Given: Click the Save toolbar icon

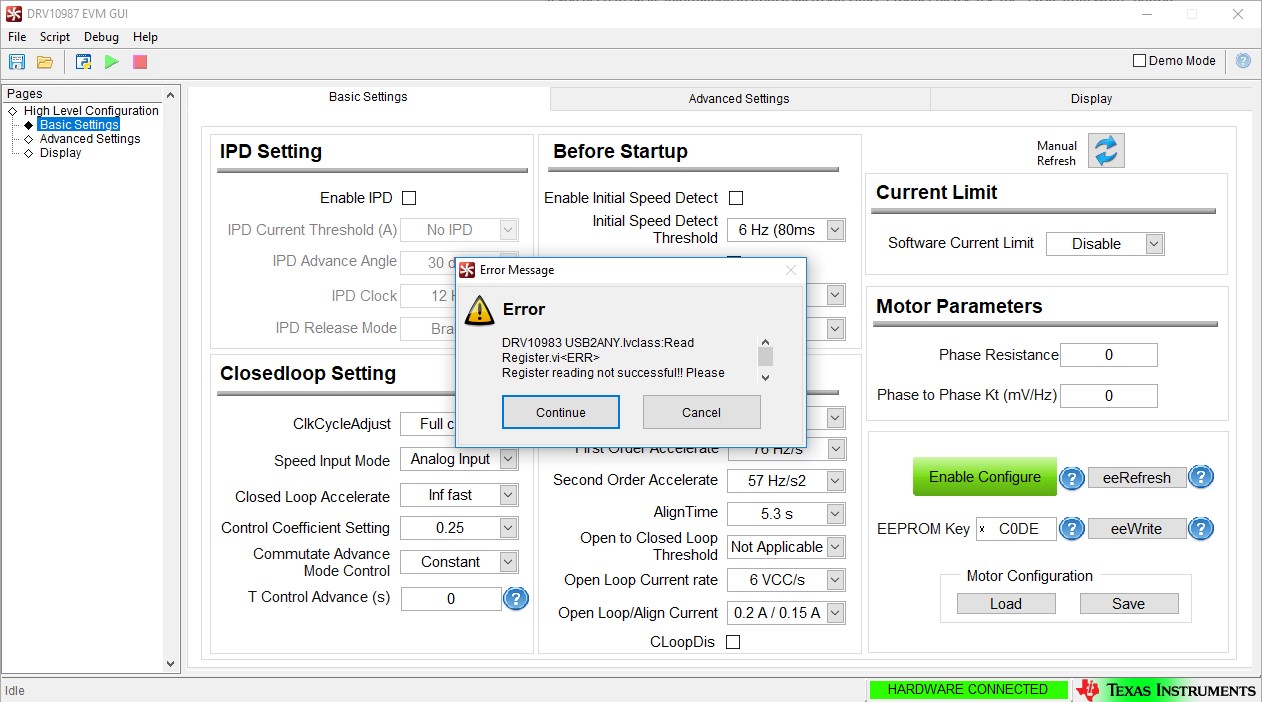Looking at the screenshot, I should click(x=17, y=62).
